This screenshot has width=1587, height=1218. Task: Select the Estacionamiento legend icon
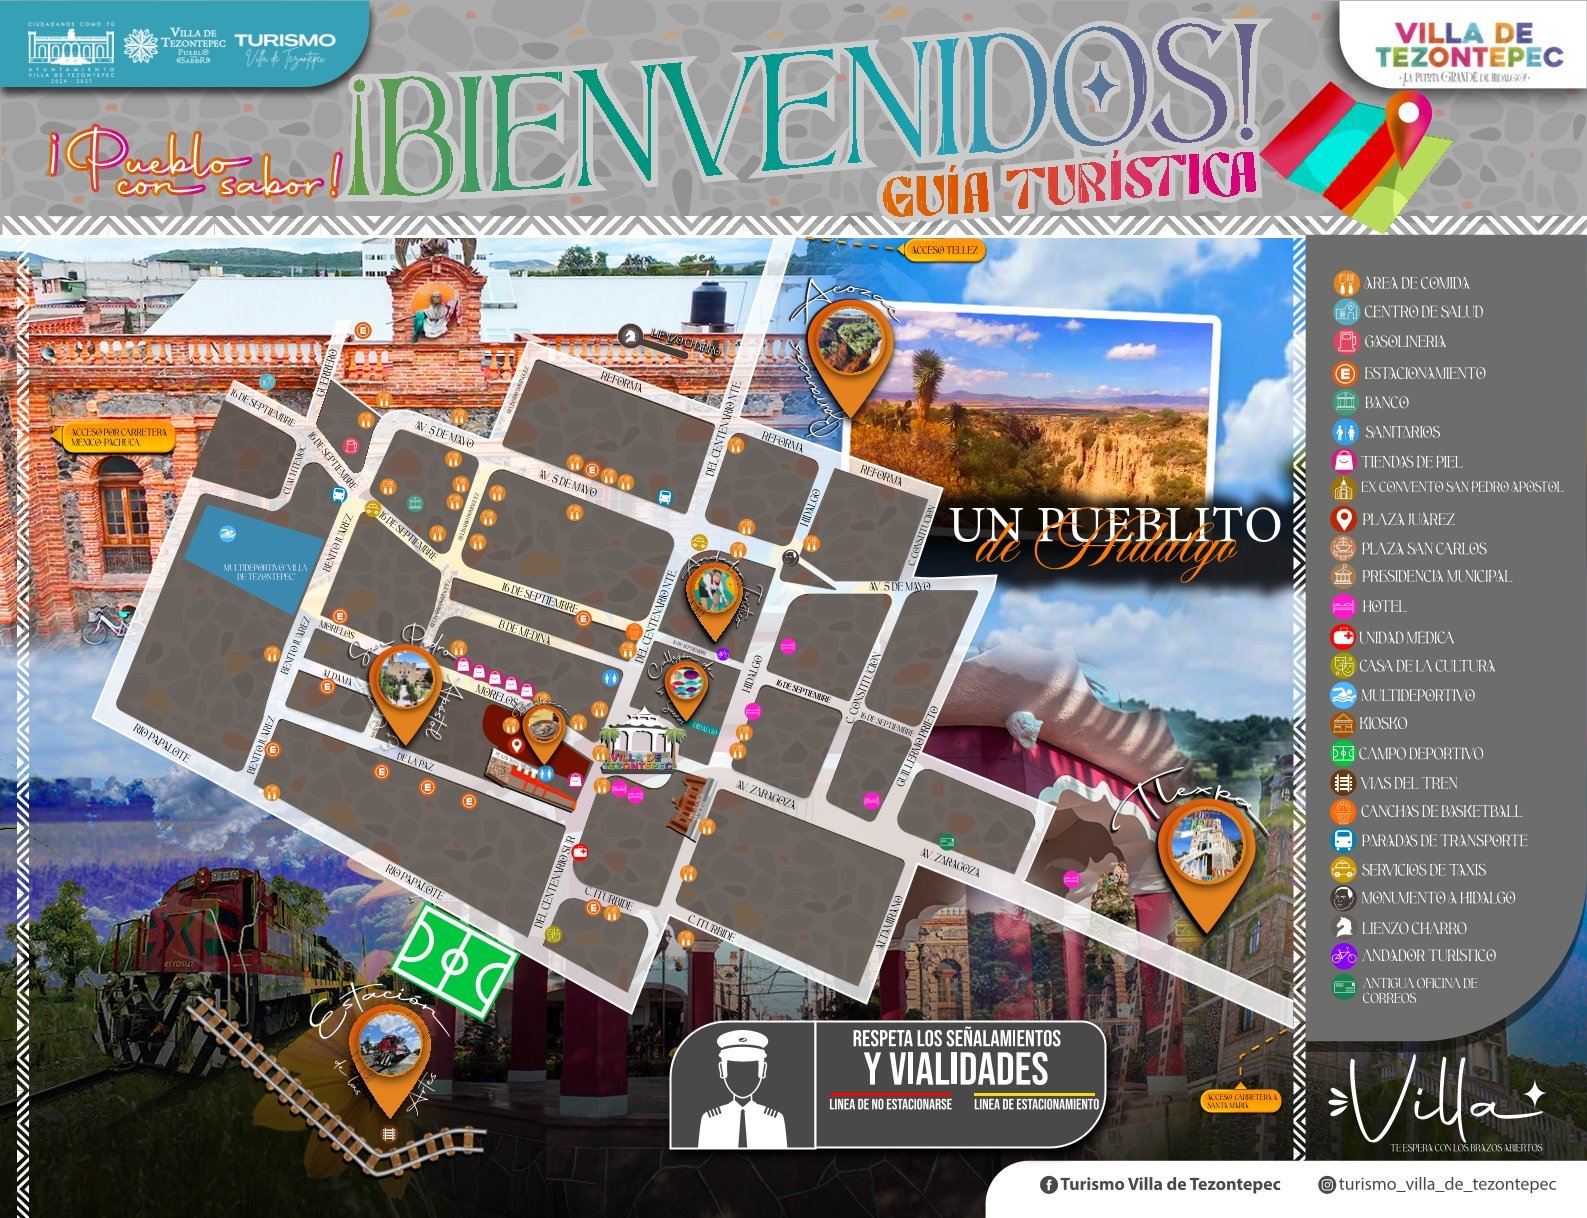(1346, 373)
